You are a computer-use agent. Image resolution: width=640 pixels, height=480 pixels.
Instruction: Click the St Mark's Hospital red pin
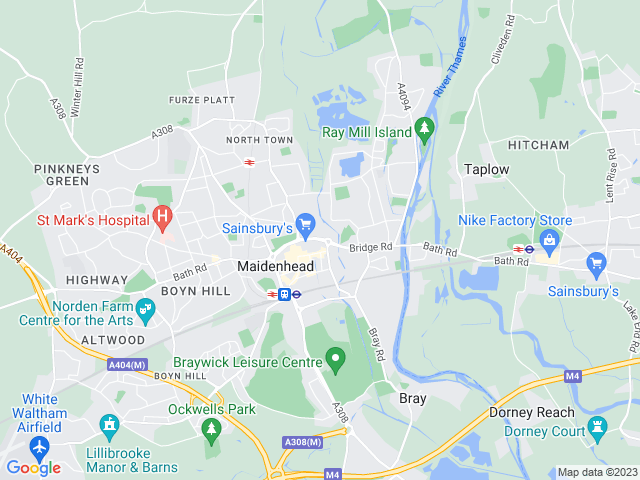click(x=162, y=218)
